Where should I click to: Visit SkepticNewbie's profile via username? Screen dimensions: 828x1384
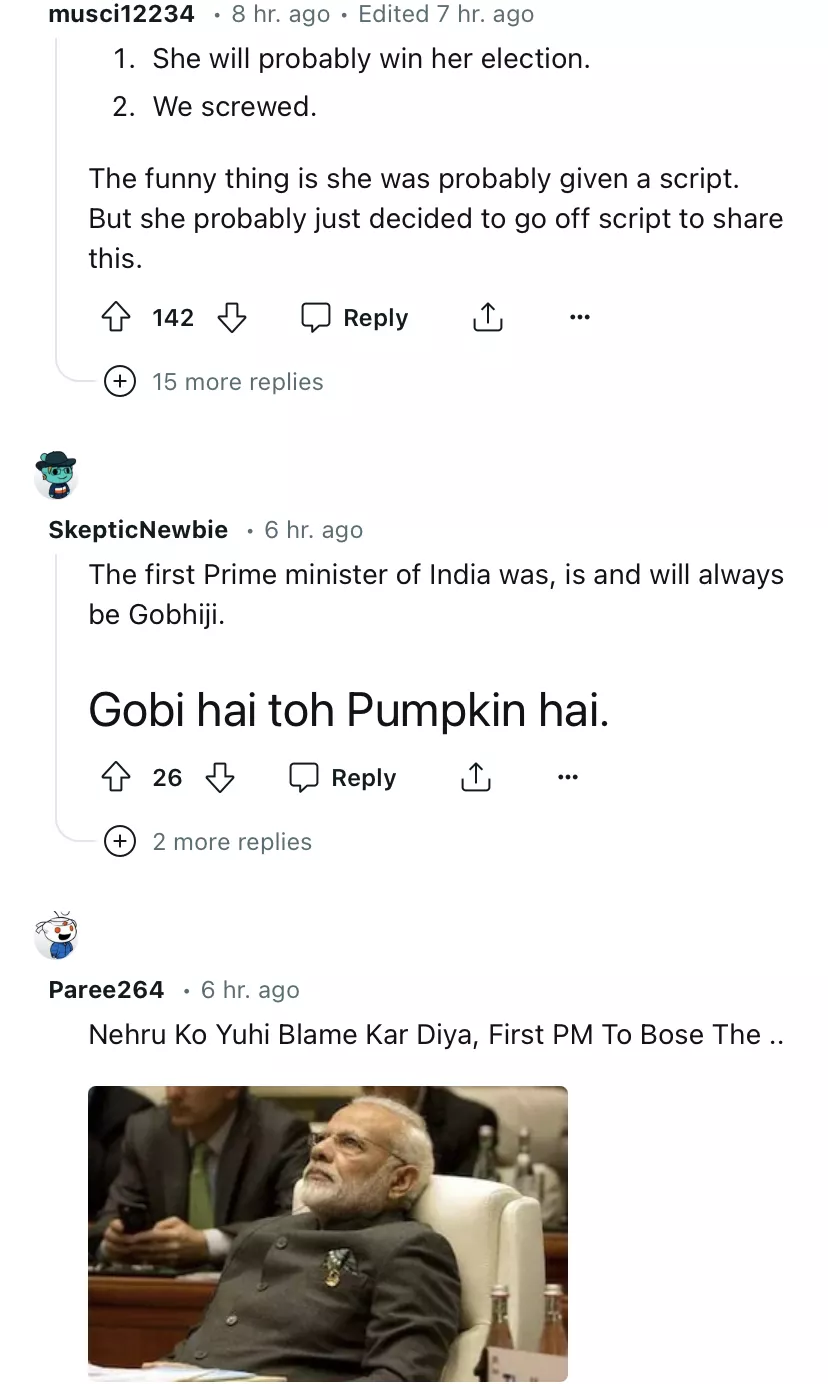pos(138,530)
